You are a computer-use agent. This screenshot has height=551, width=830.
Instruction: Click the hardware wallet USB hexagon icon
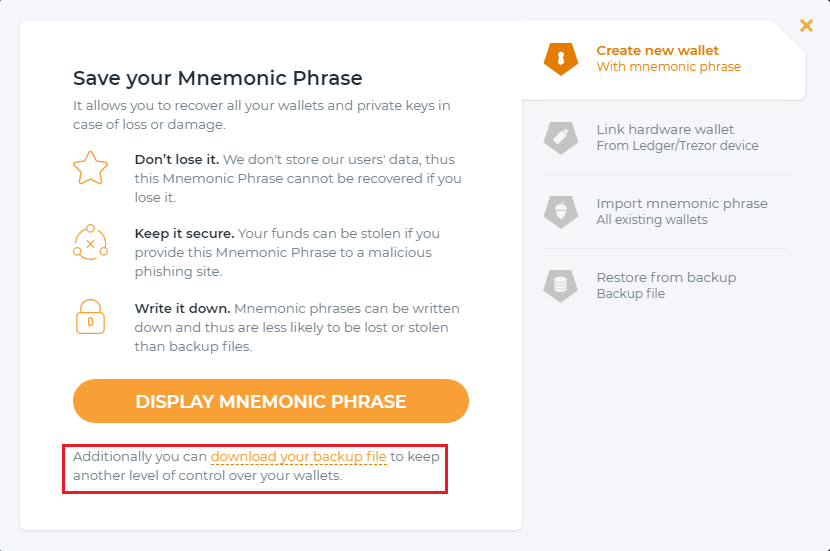pyautogui.click(x=561, y=137)
